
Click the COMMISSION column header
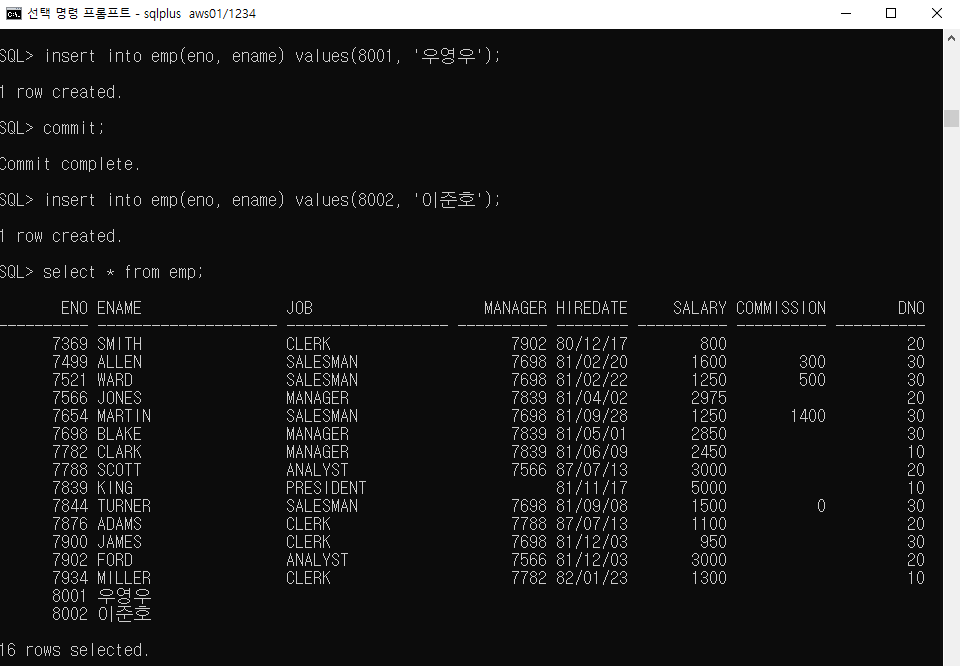[x=781, y=308]
